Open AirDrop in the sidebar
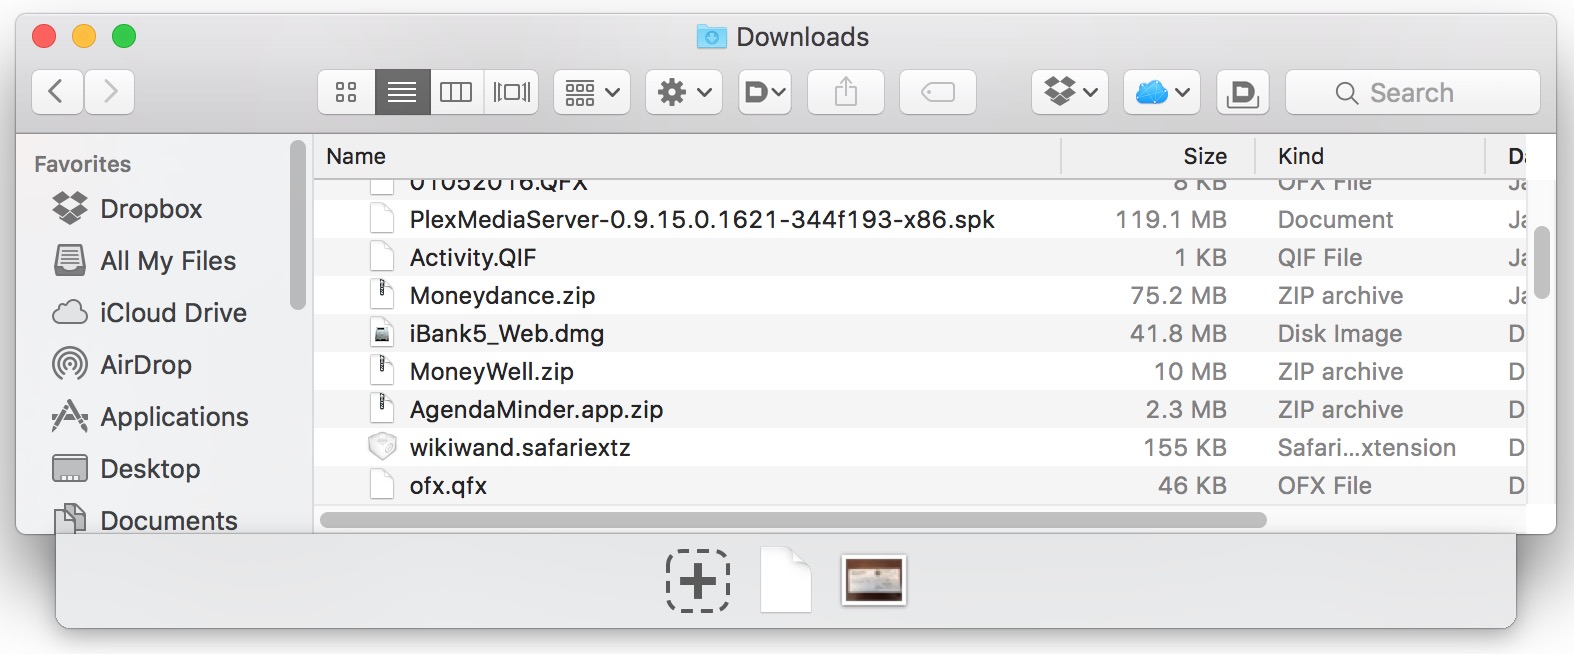1574x654 pixels. click(146, 364)
